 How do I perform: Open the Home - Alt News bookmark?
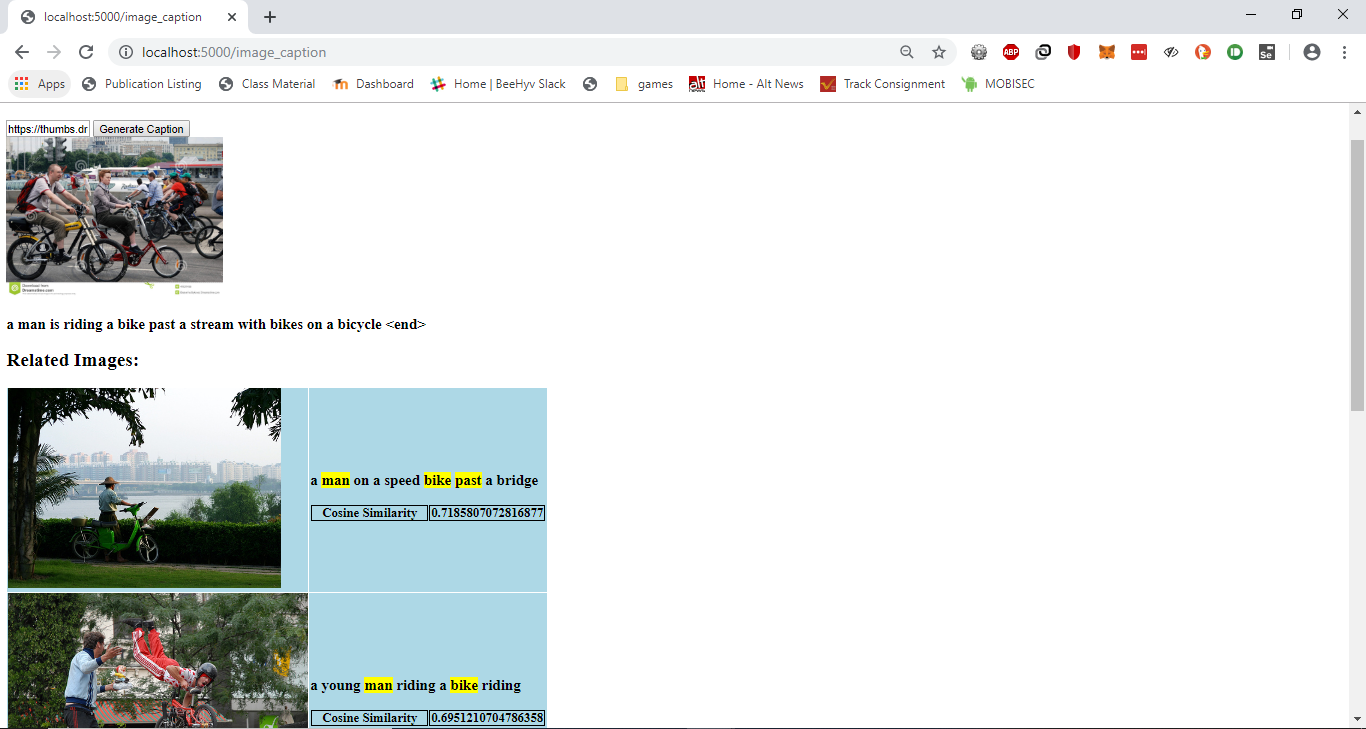coord(746,84)
